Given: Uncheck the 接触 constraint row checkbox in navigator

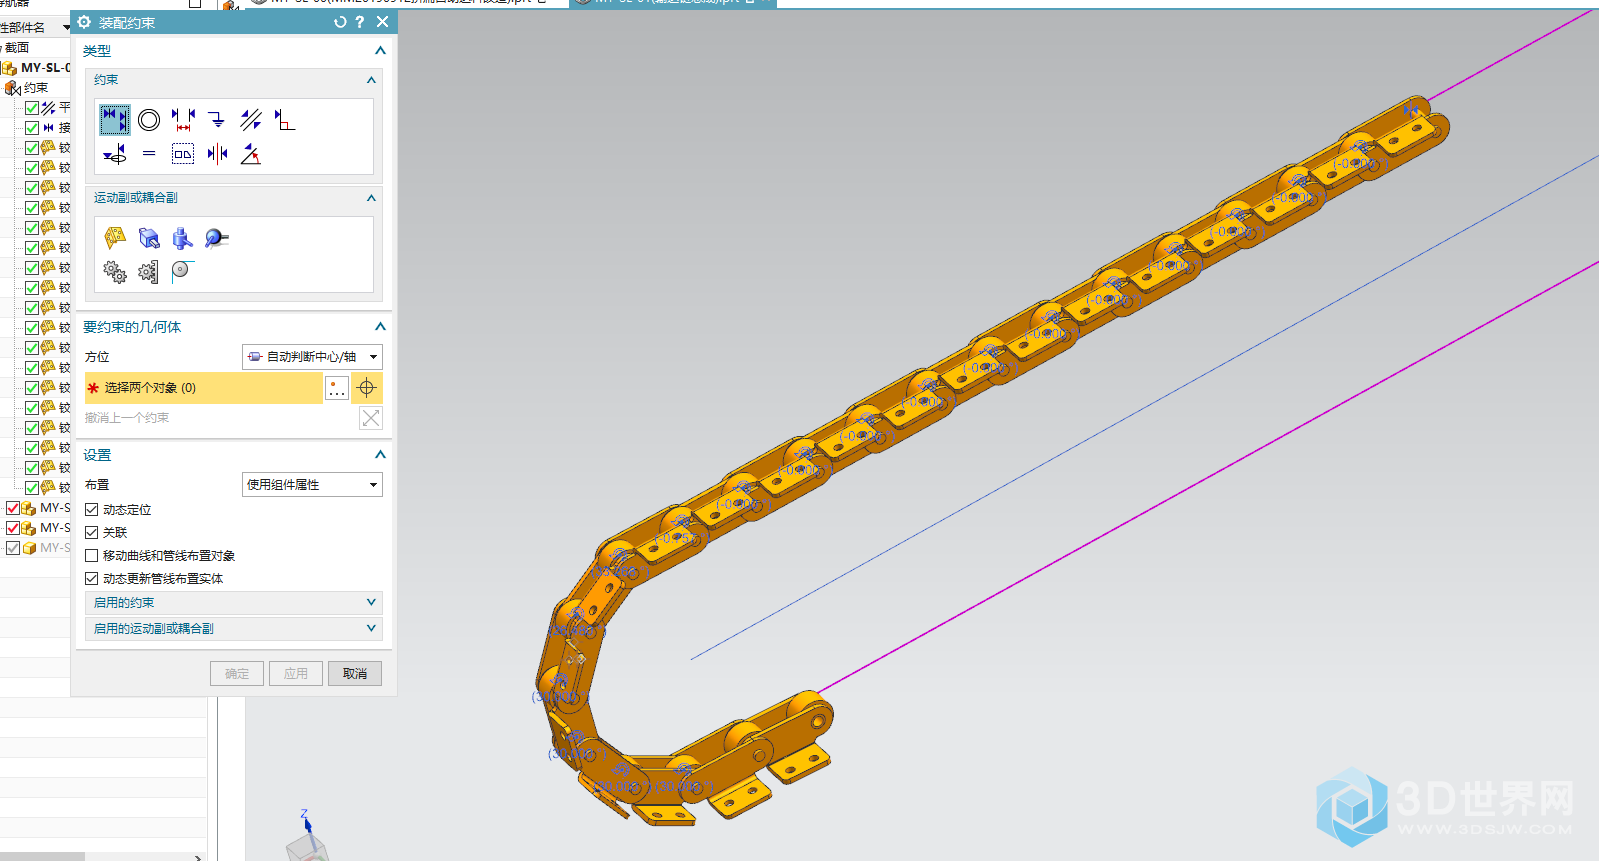Looking at the screenshot, I should (32, 128).
